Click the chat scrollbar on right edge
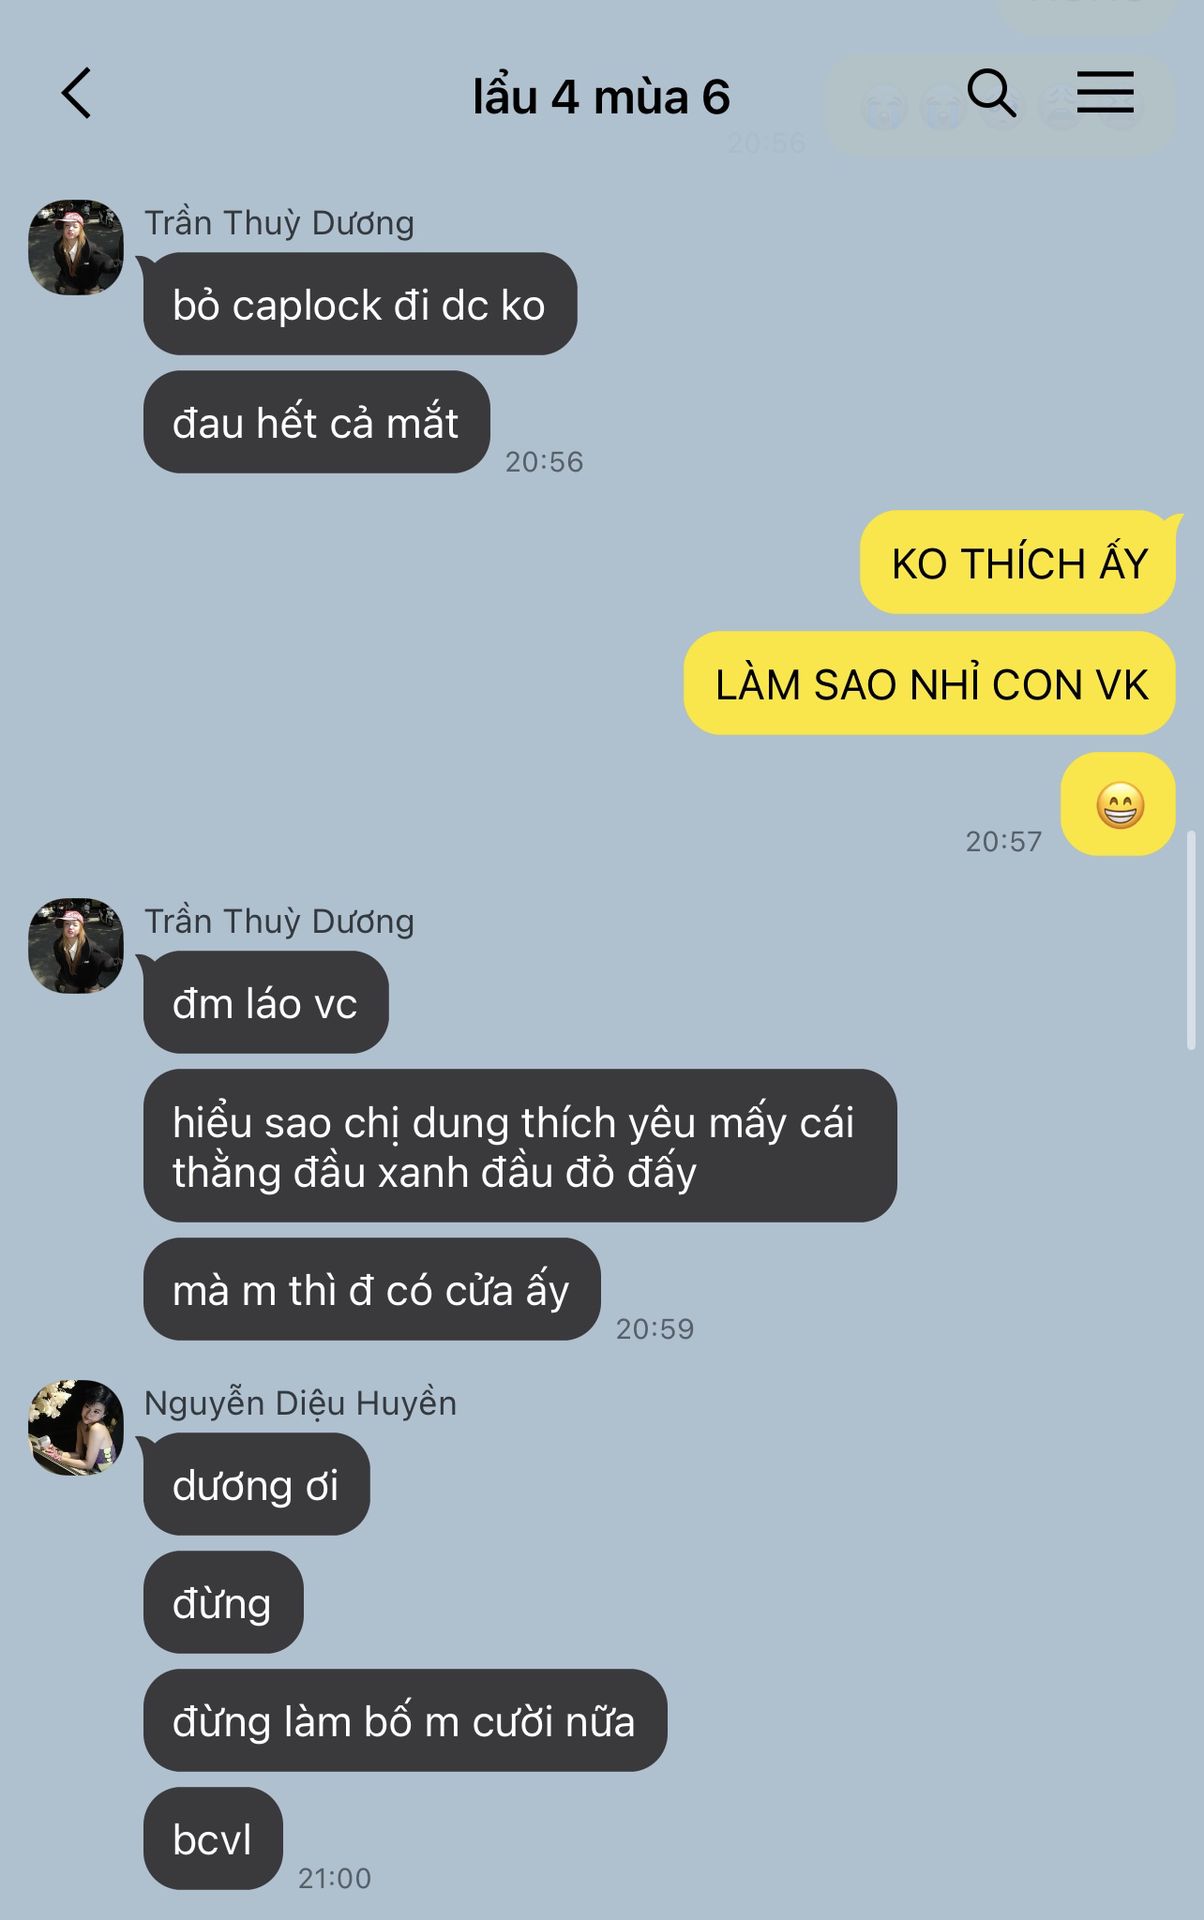Image resolution: width=1204 pixels, height=1920 pixels. (1190, 940)
